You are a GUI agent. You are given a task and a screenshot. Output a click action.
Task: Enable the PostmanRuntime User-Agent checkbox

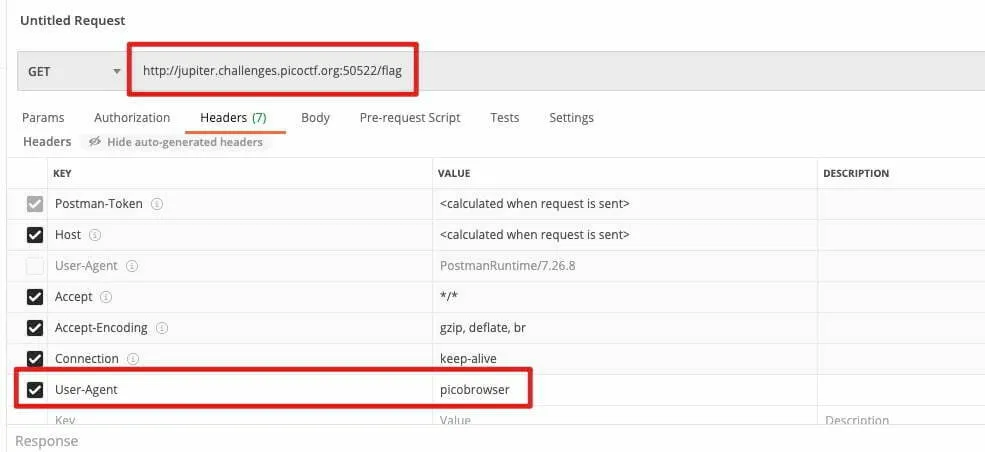pyautogui.click(x=35, y=266)
